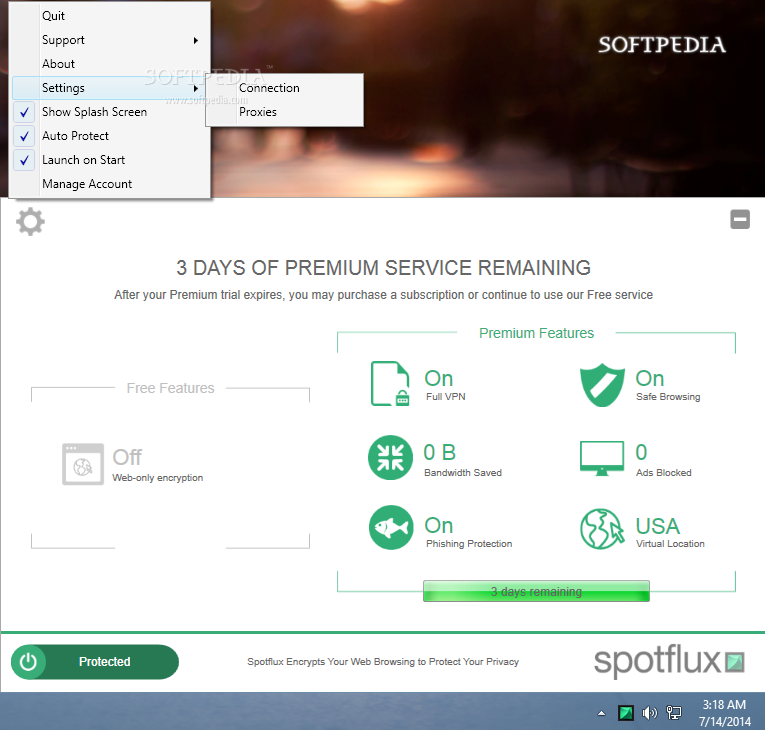Click the Free Features heading
This screenshot has height=730, width=765.
170,388
